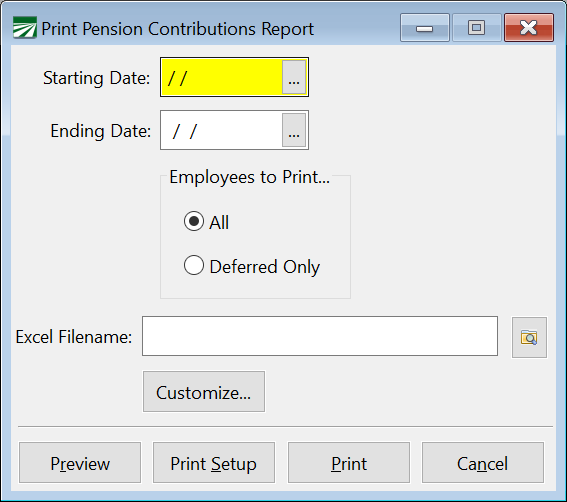Focus the Ending Date field
The image size is (567, 502).
click(x=221, y=130)
